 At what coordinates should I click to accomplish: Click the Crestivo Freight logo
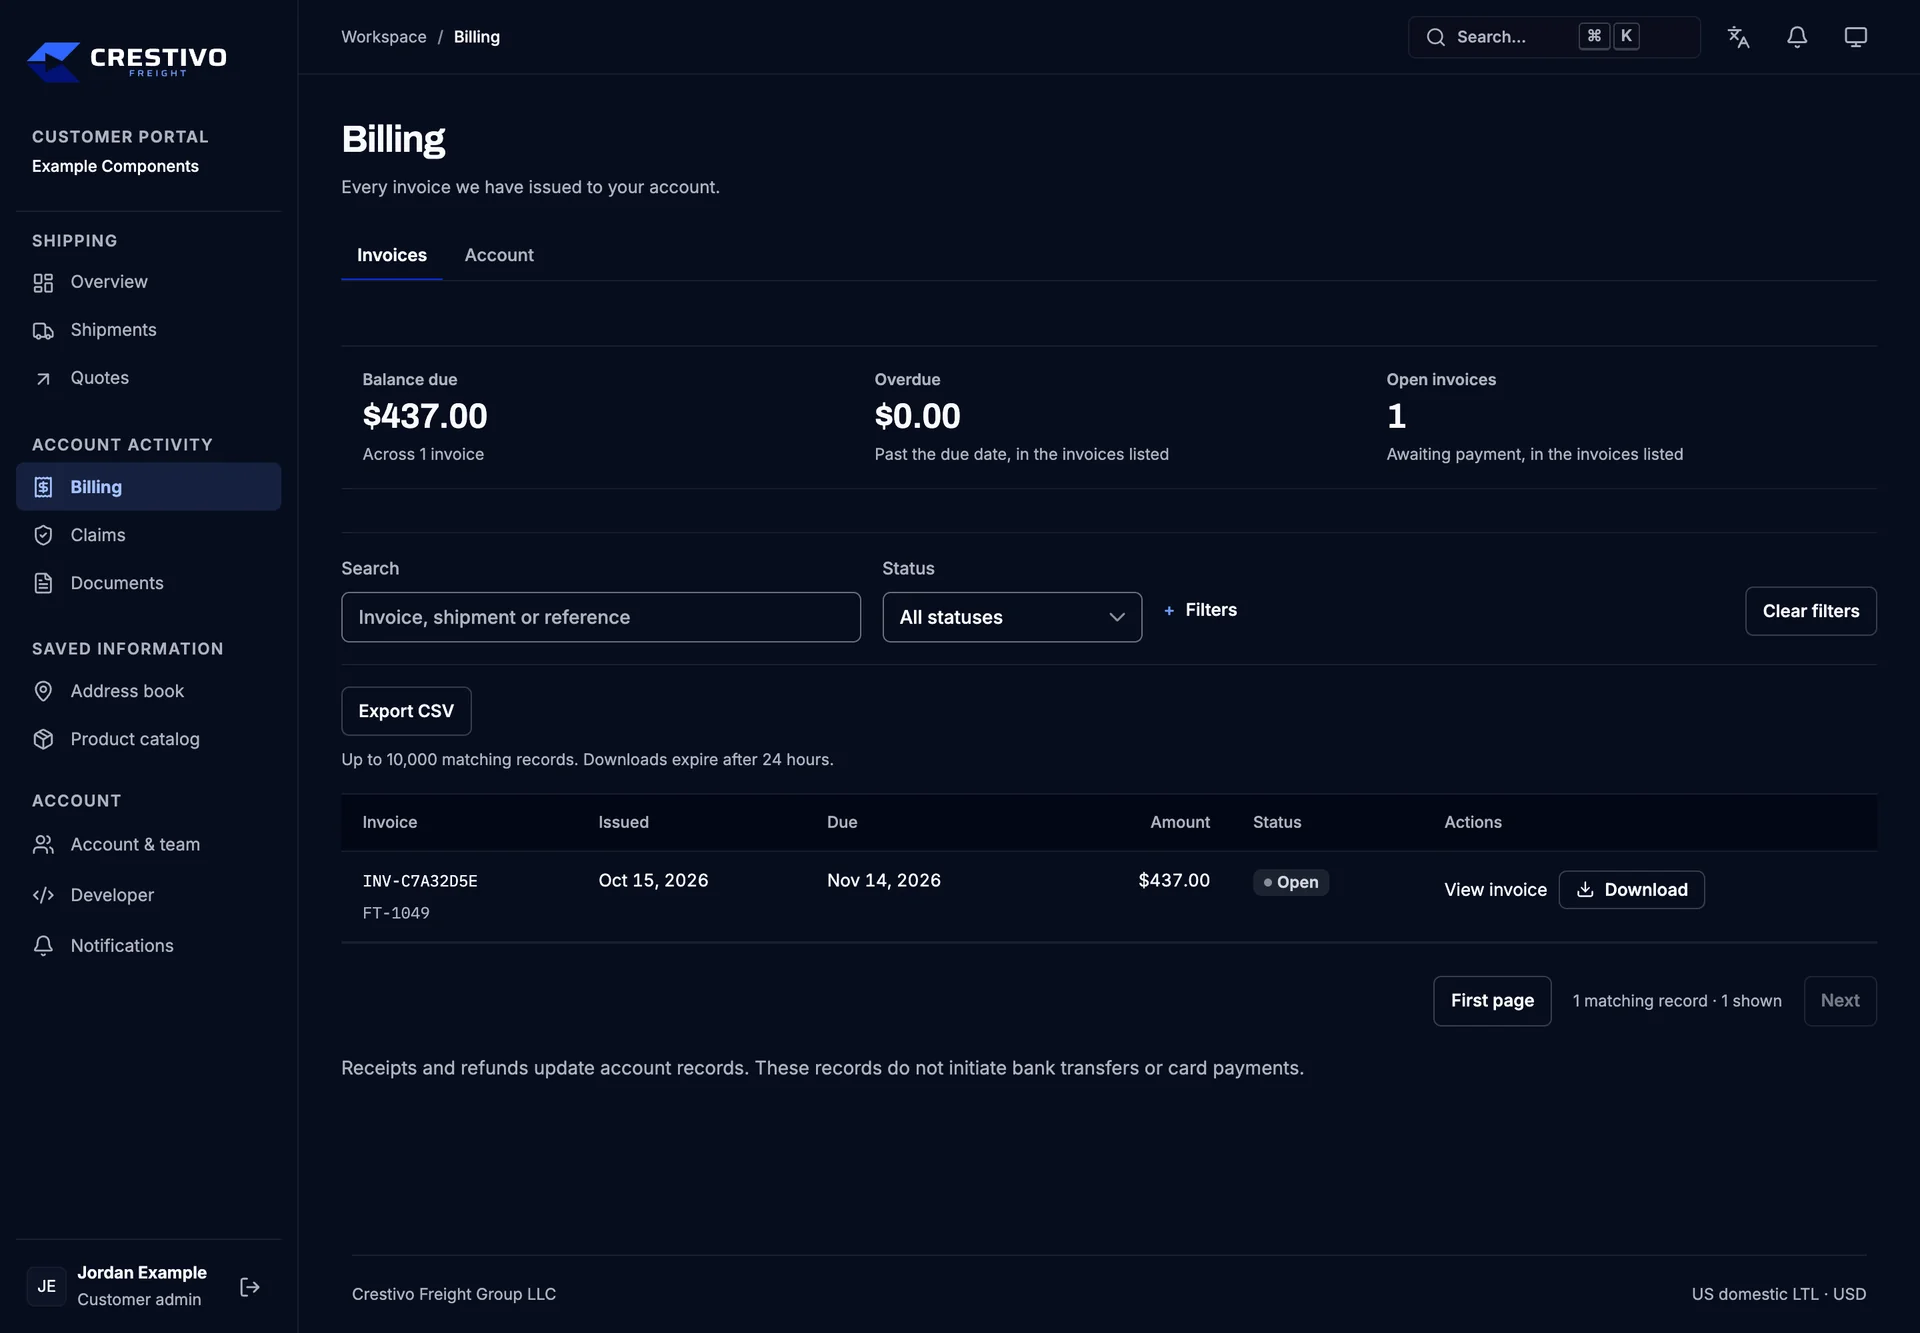127,61
